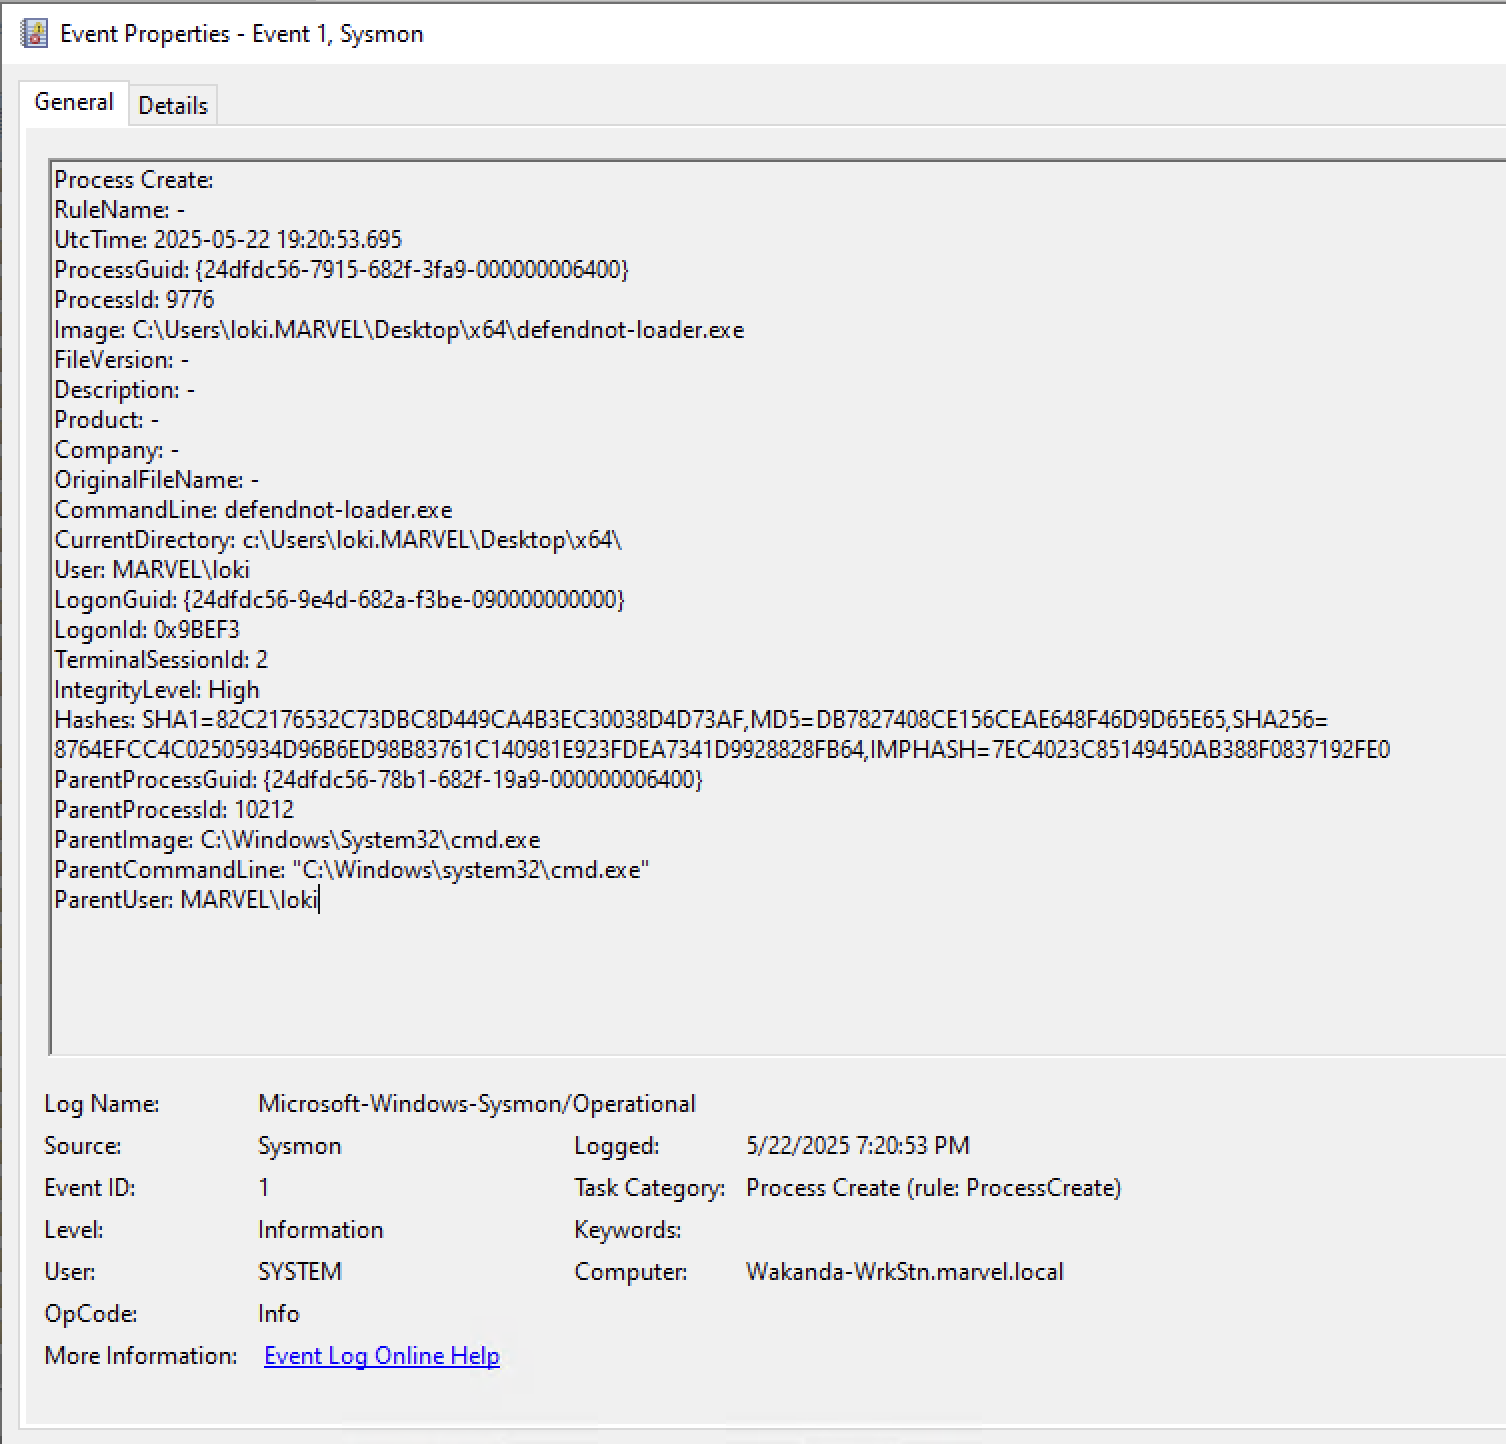Select the General tab
Screen dimensions: 1506x1444
click(x=74, y=102)
